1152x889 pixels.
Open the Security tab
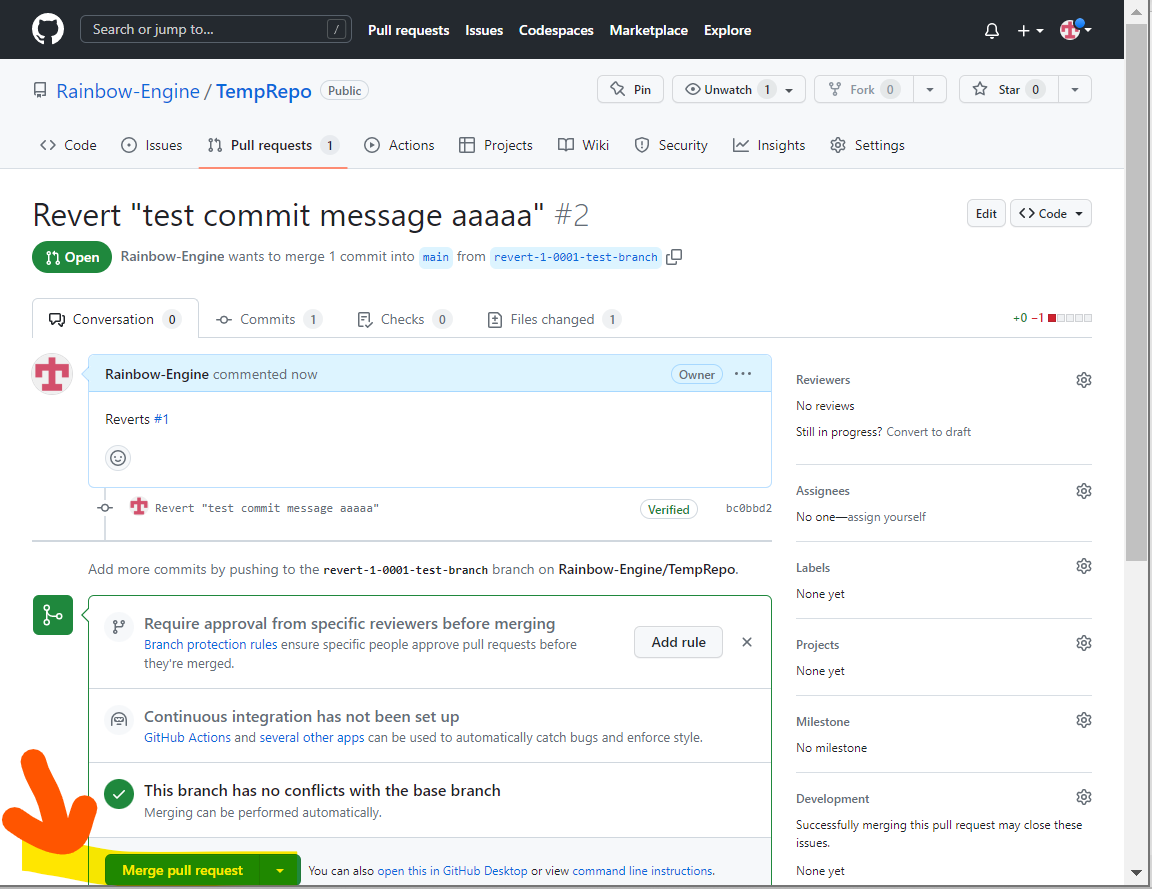coord(671,145)
